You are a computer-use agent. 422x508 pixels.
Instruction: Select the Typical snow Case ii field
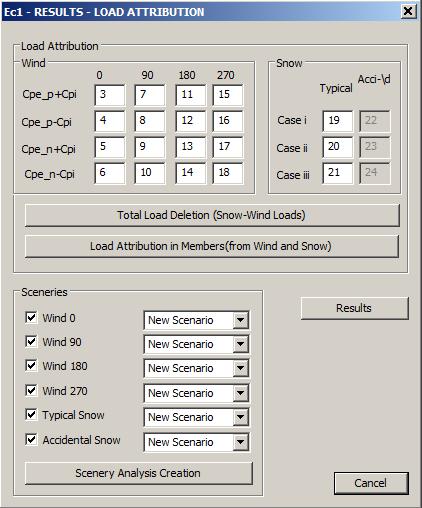338,147
